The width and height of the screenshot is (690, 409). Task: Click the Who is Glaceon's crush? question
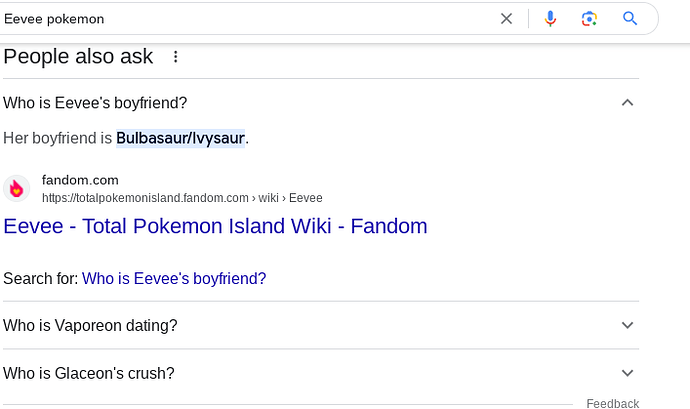click(x=89, y=373)
